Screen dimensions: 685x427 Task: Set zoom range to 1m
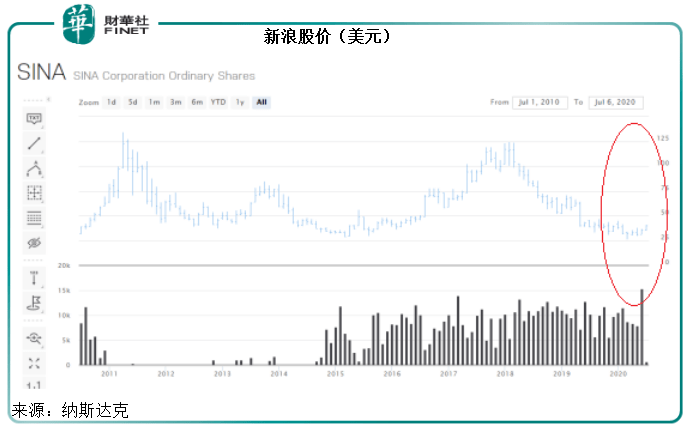point(153,102)
